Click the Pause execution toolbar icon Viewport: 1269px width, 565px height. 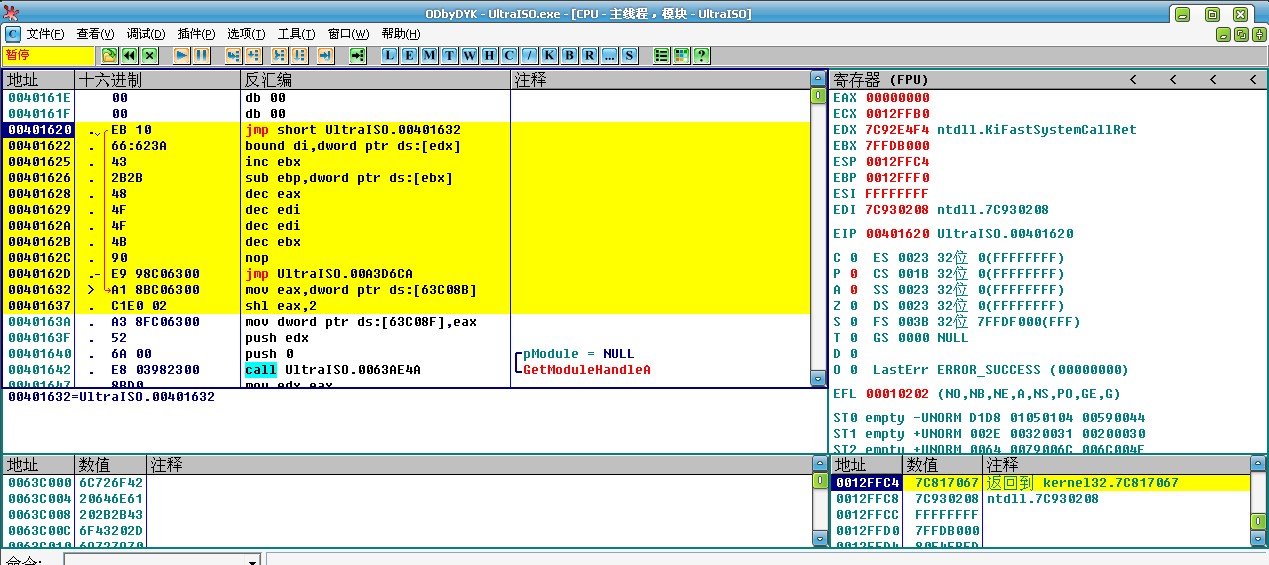tap(201, 55)
